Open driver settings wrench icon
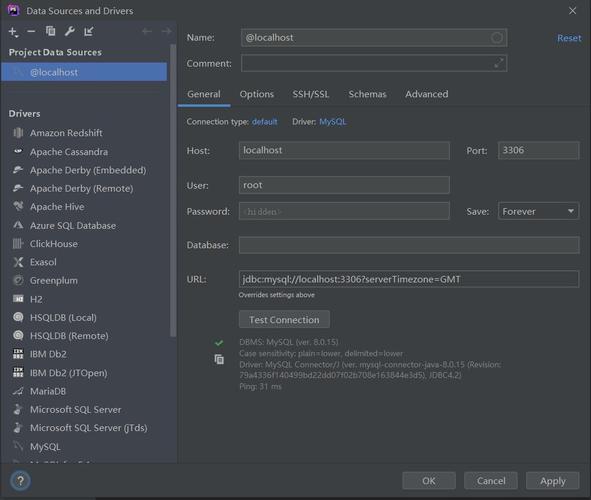The height and width of the screenshot is (500, 591). (70, 31)
